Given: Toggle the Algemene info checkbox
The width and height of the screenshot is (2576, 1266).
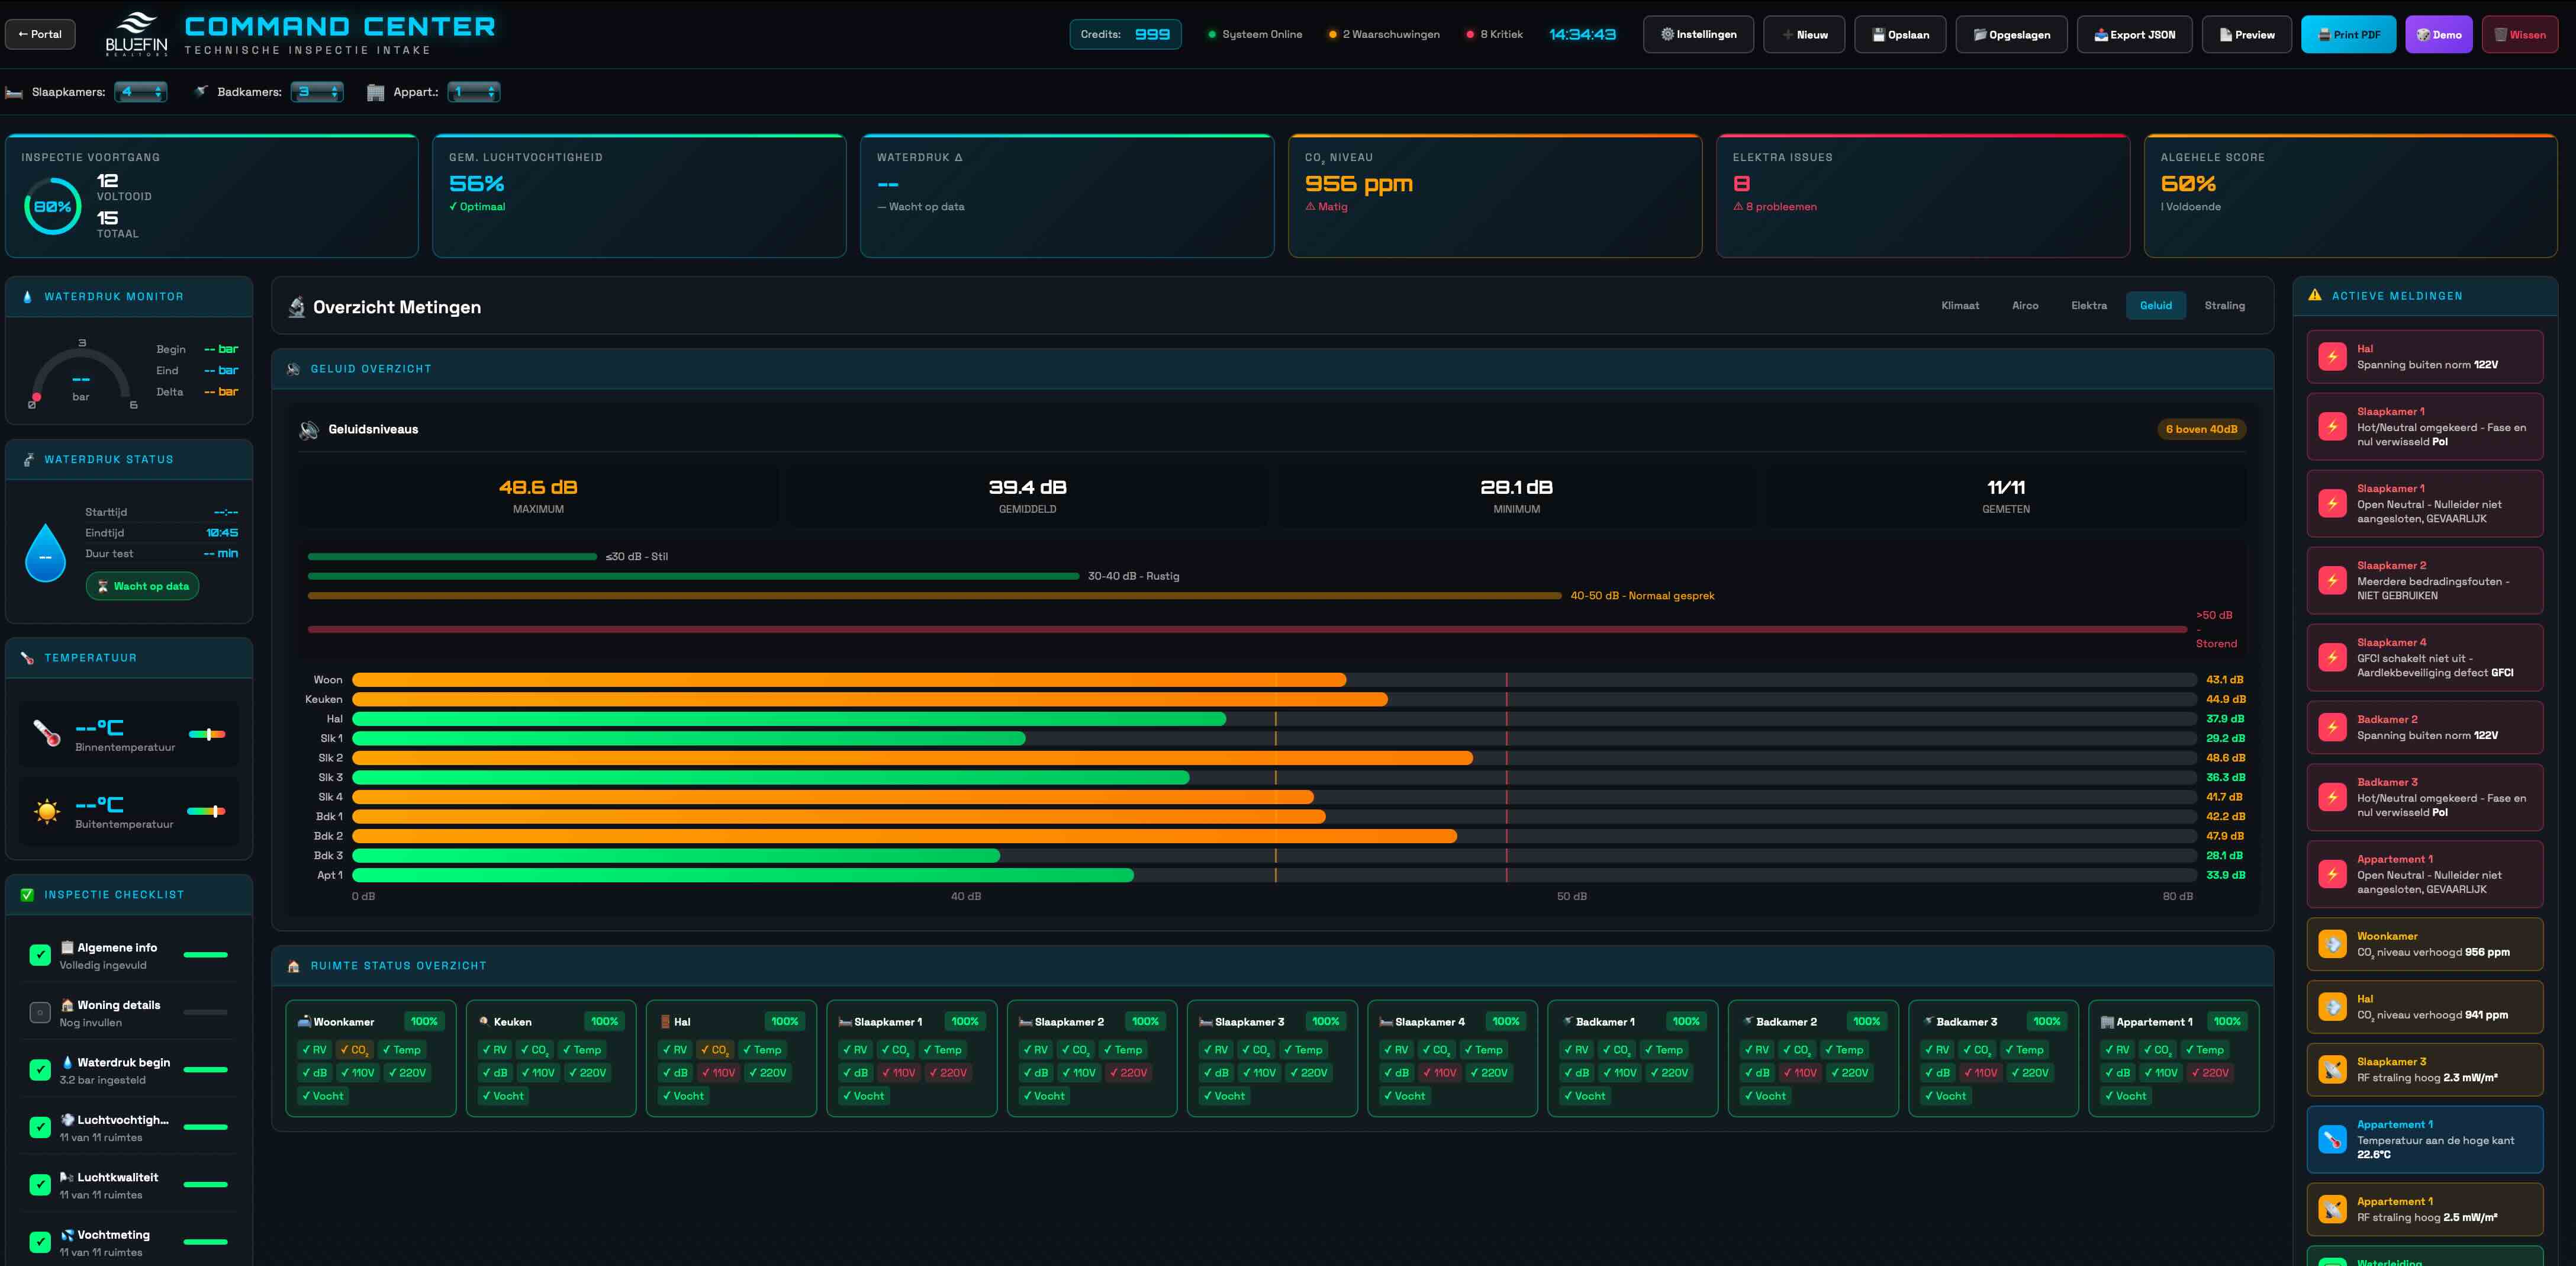Looking at the screenshot, I should (40, 955).
